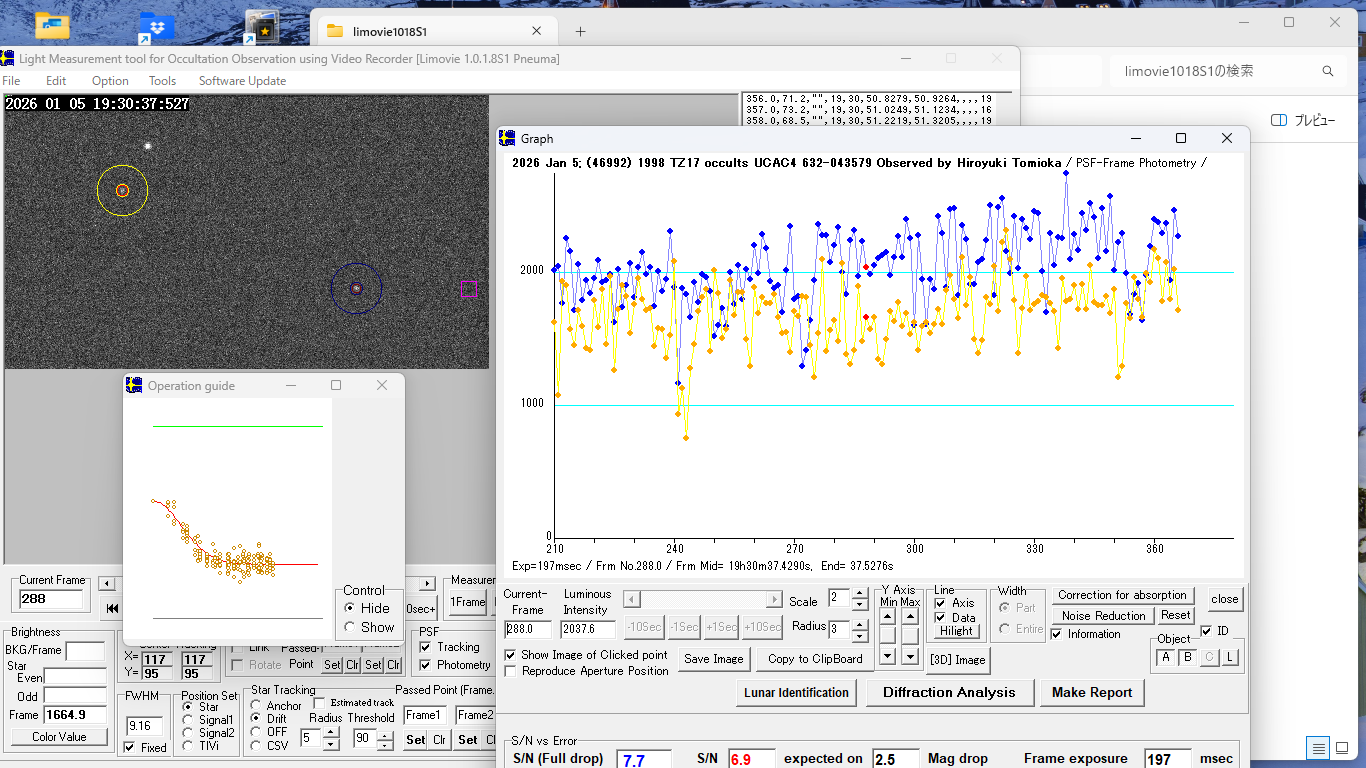
Task: Click the Scale spinner up arrow
Action: pos(859,594)
